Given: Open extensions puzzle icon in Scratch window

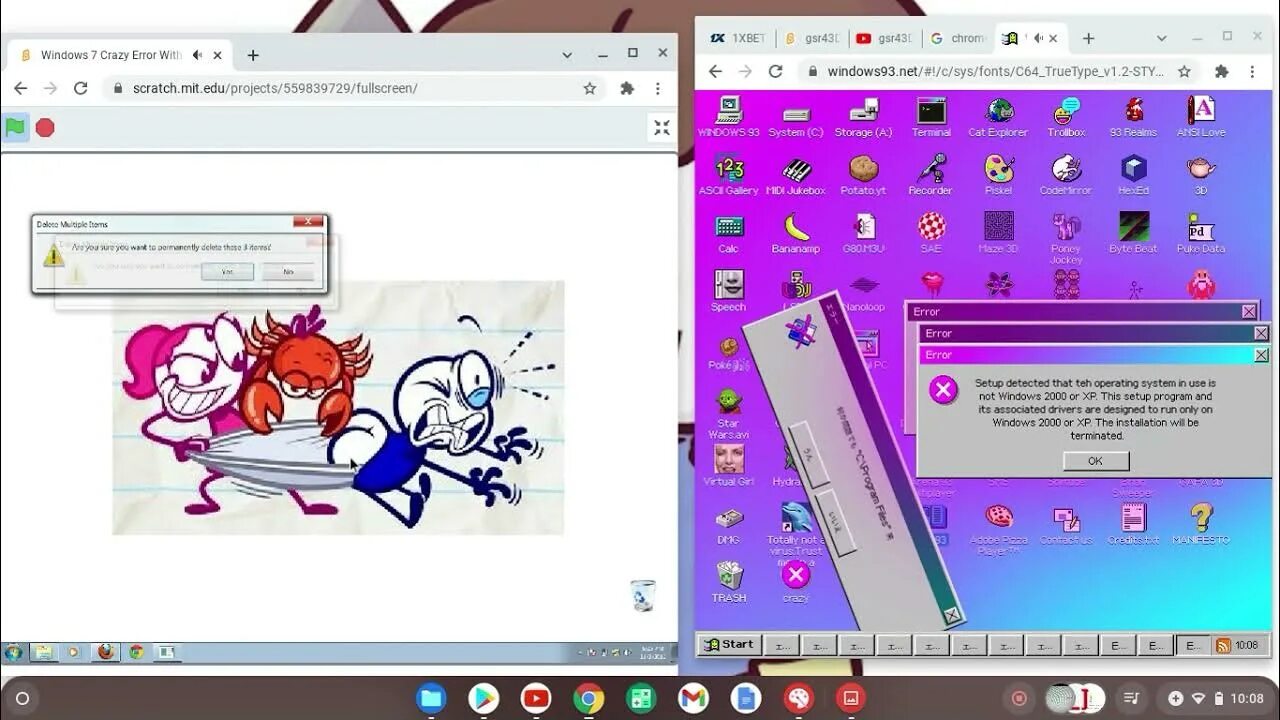Looking at the screenshot, I should (x=627, y=88).
